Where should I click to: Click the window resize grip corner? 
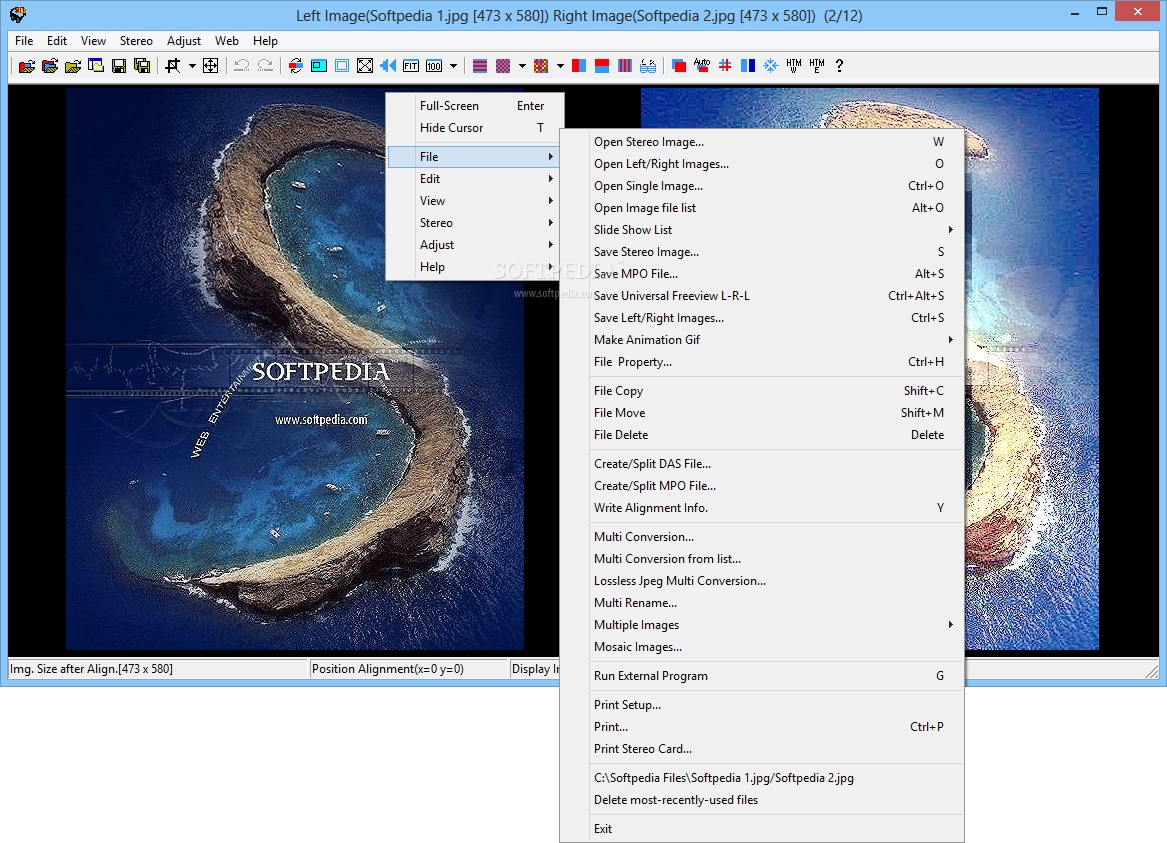pos(1151,671)
